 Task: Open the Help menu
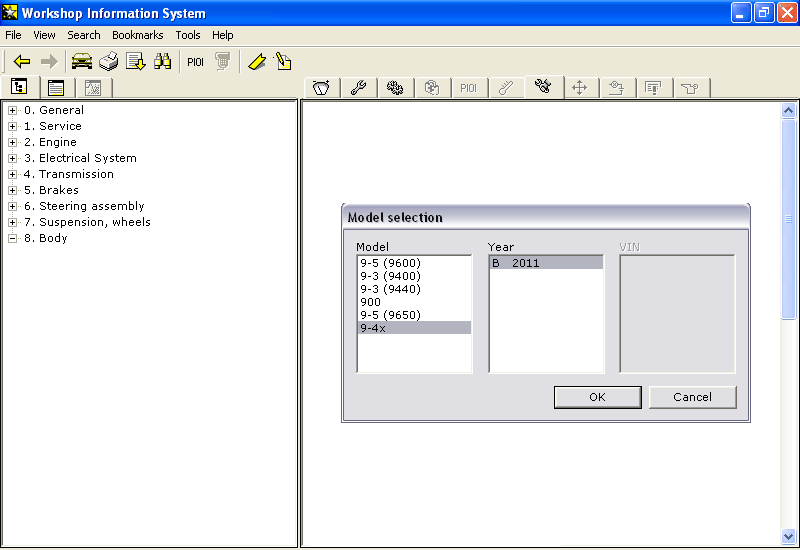tap(222, 35)
